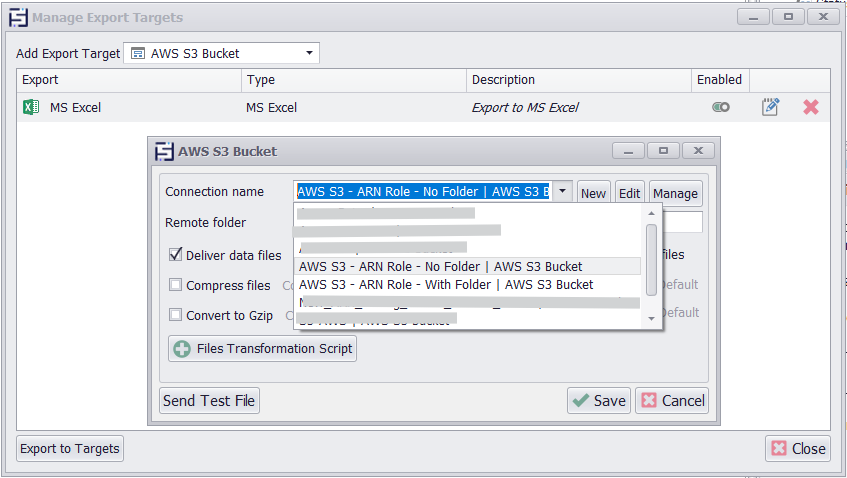Click MS Excel in Type column
This screenshot has height=478, width=847.
click(x=272, y=107)
